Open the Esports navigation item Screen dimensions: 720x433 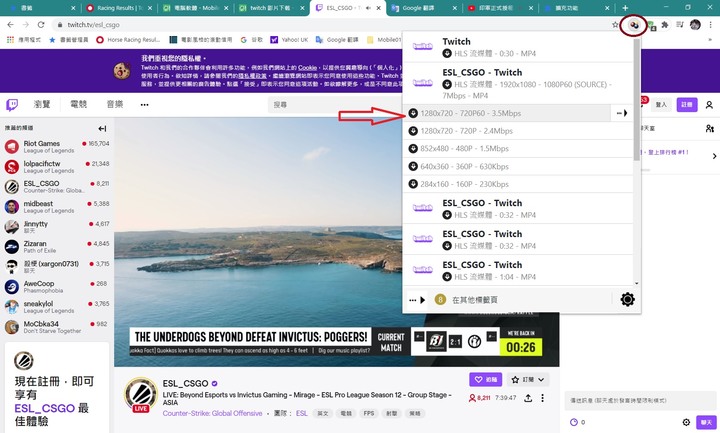point(79,104)
